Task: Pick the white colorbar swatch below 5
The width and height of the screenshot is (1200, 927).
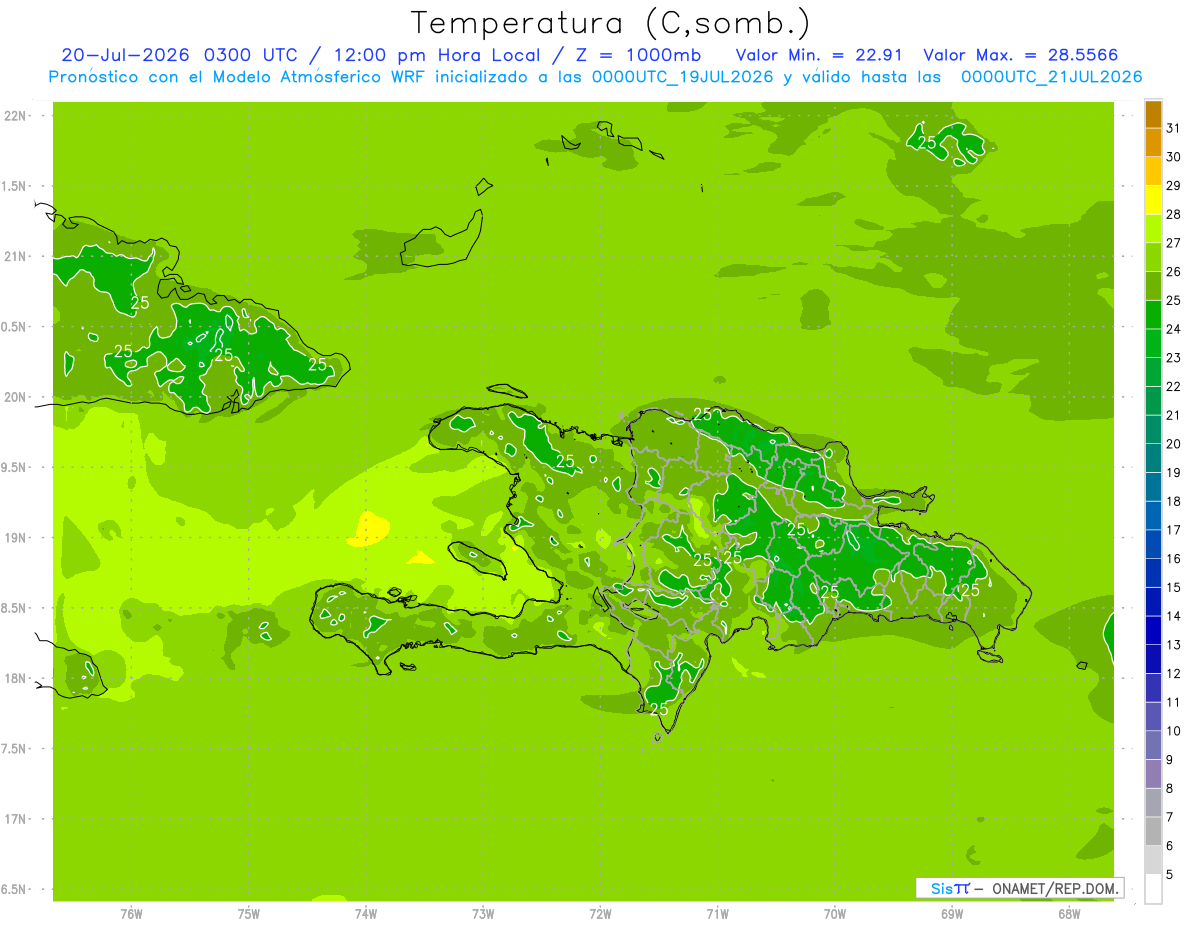Action: click(x=1153, y=889)
